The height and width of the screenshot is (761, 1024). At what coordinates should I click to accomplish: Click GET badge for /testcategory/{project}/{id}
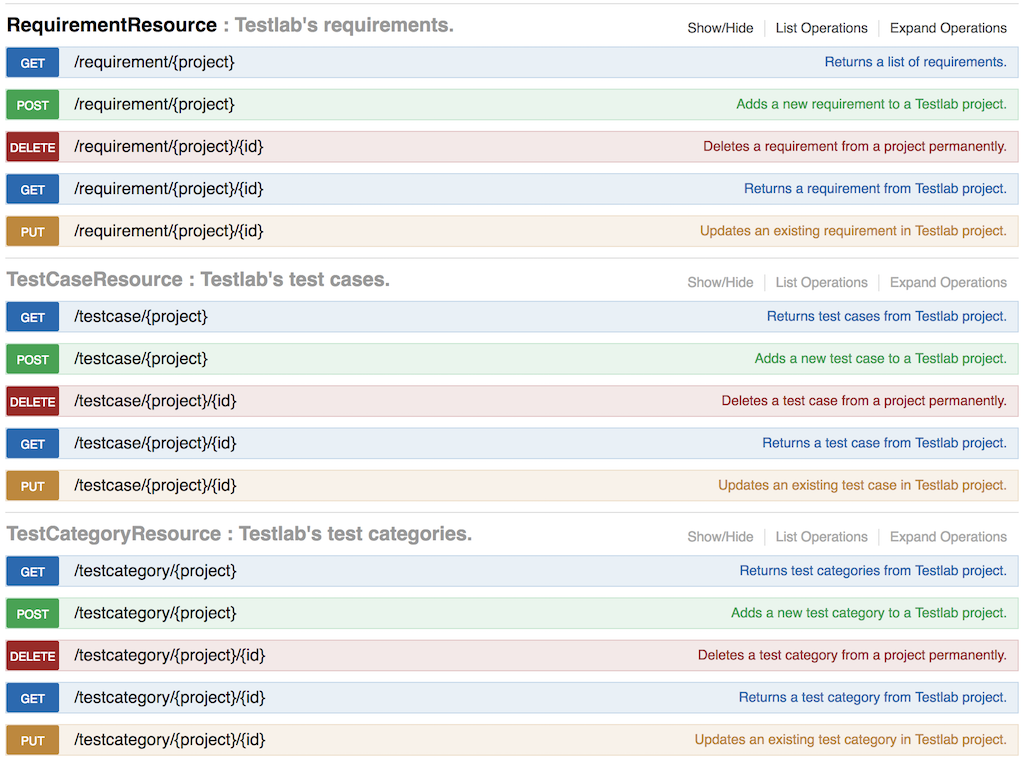point(33,698)
